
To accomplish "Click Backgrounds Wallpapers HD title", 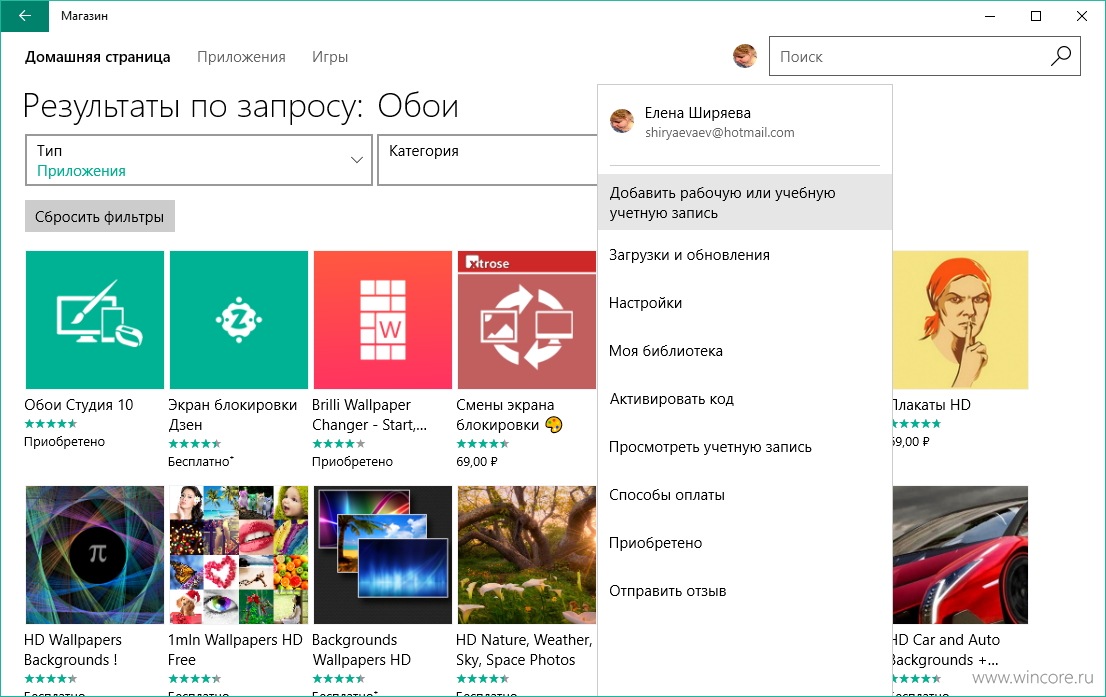I will (361, 649).
